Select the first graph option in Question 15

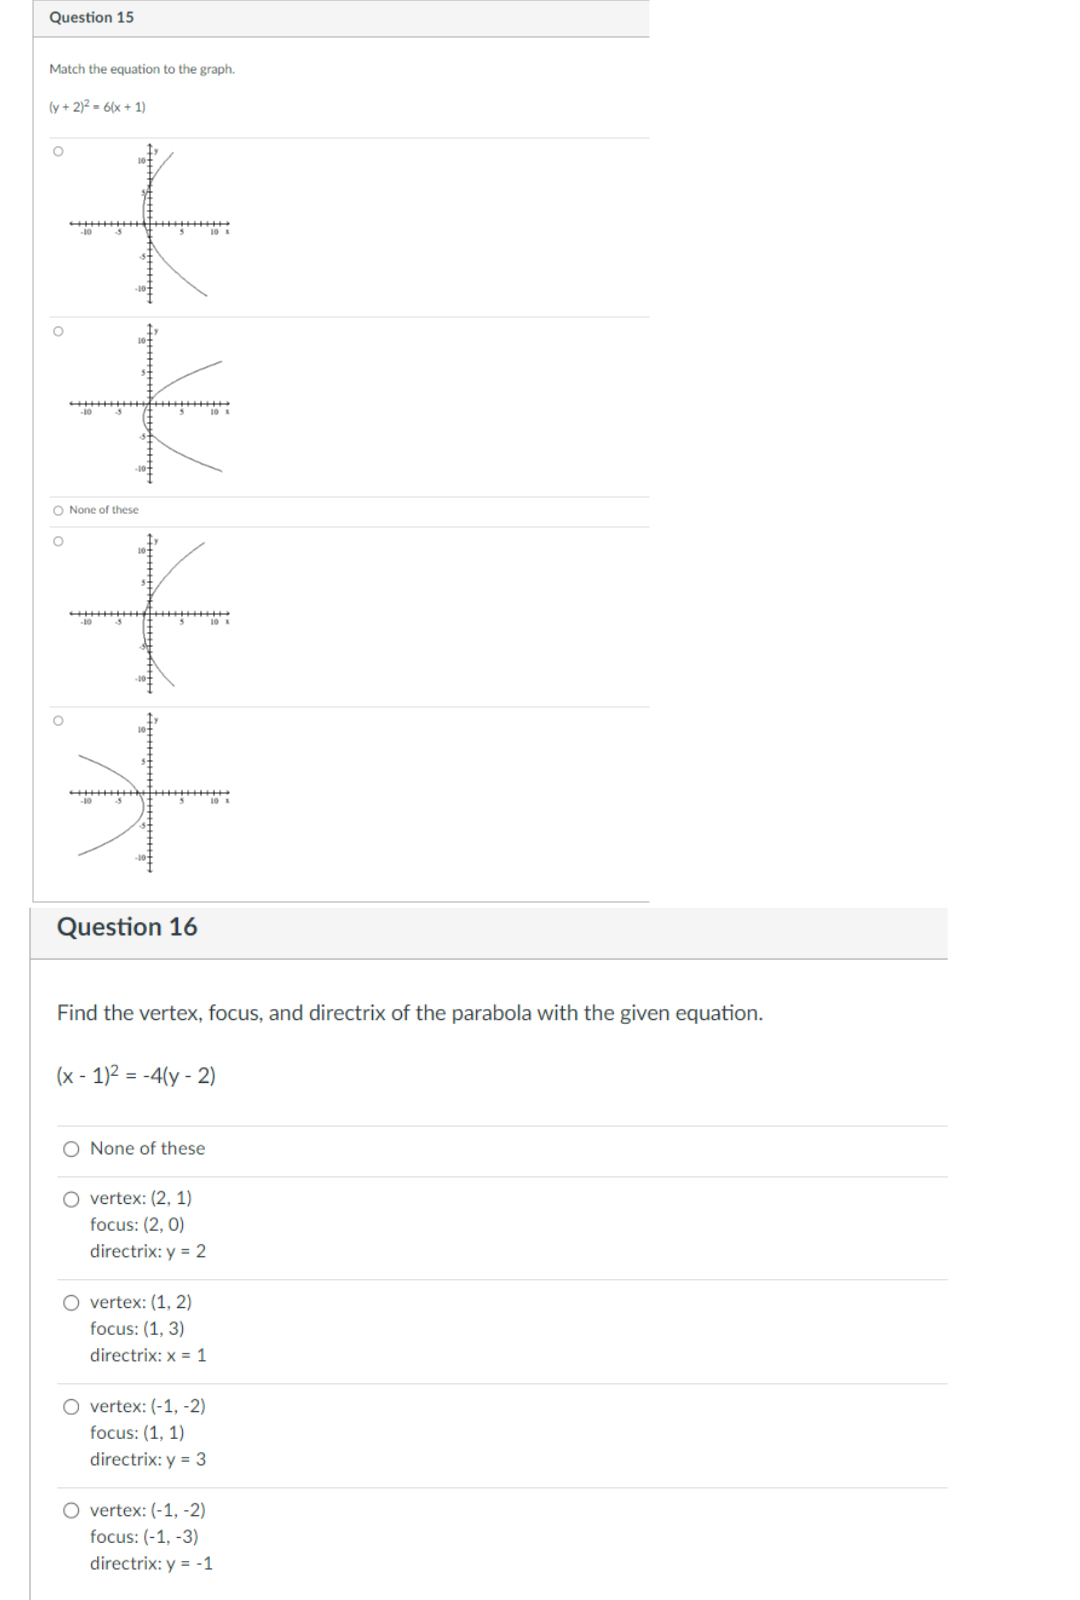[x=57, y=150]
